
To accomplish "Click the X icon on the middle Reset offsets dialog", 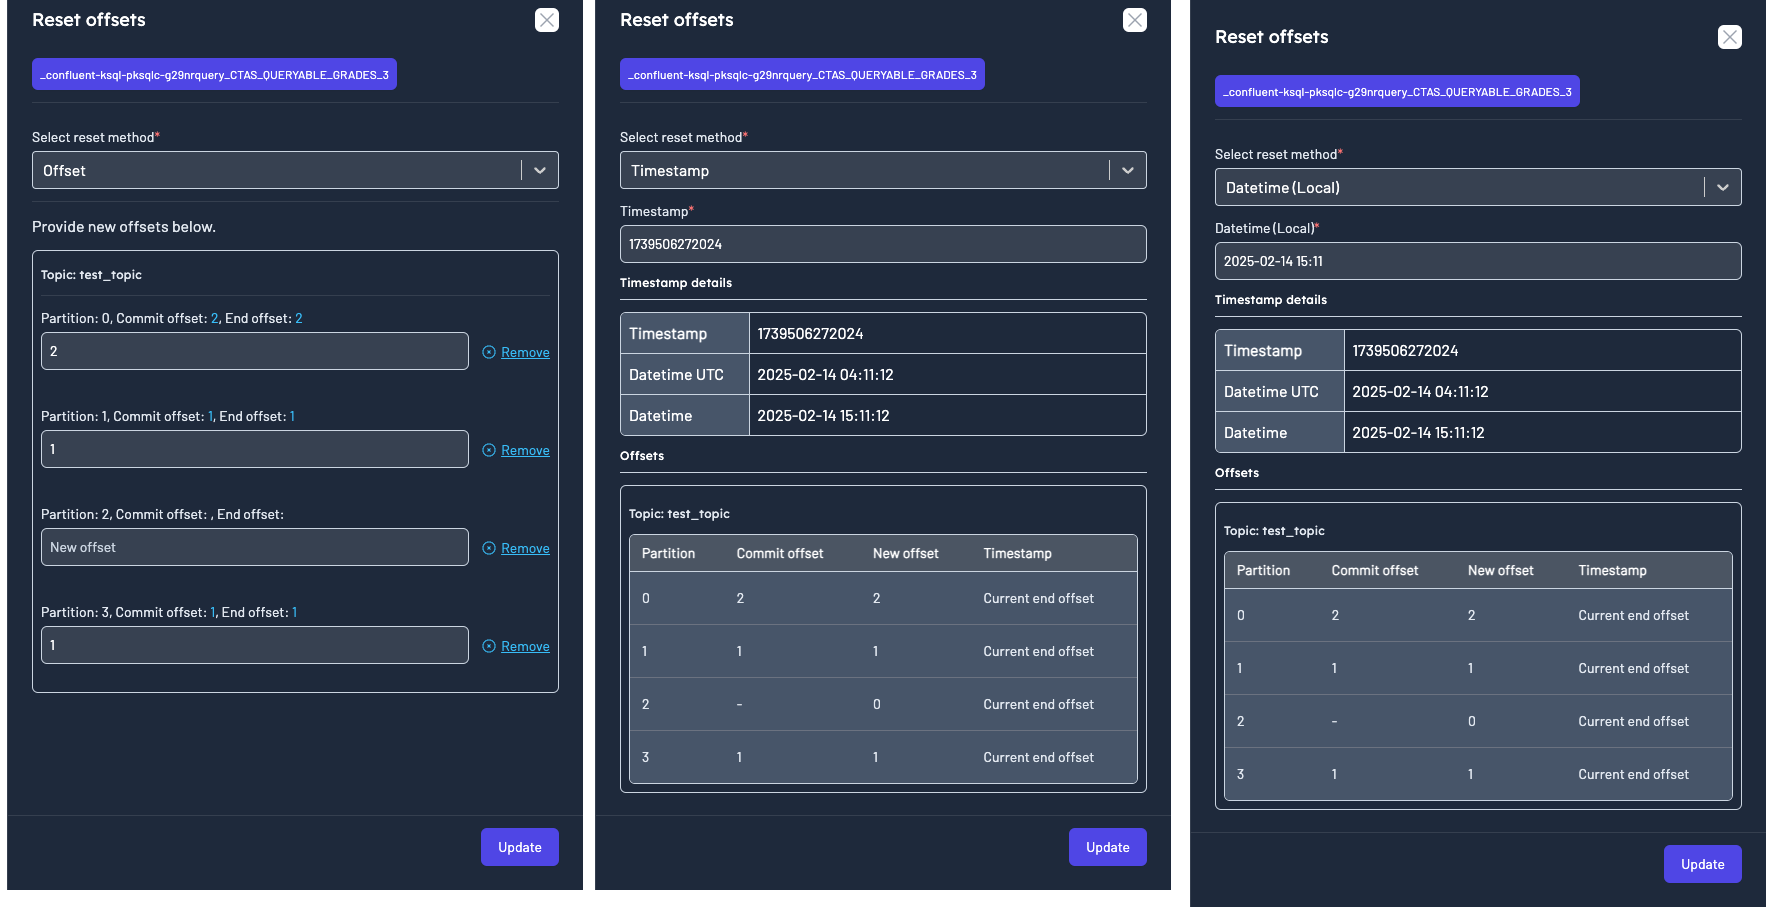I will pos(1134,19).
